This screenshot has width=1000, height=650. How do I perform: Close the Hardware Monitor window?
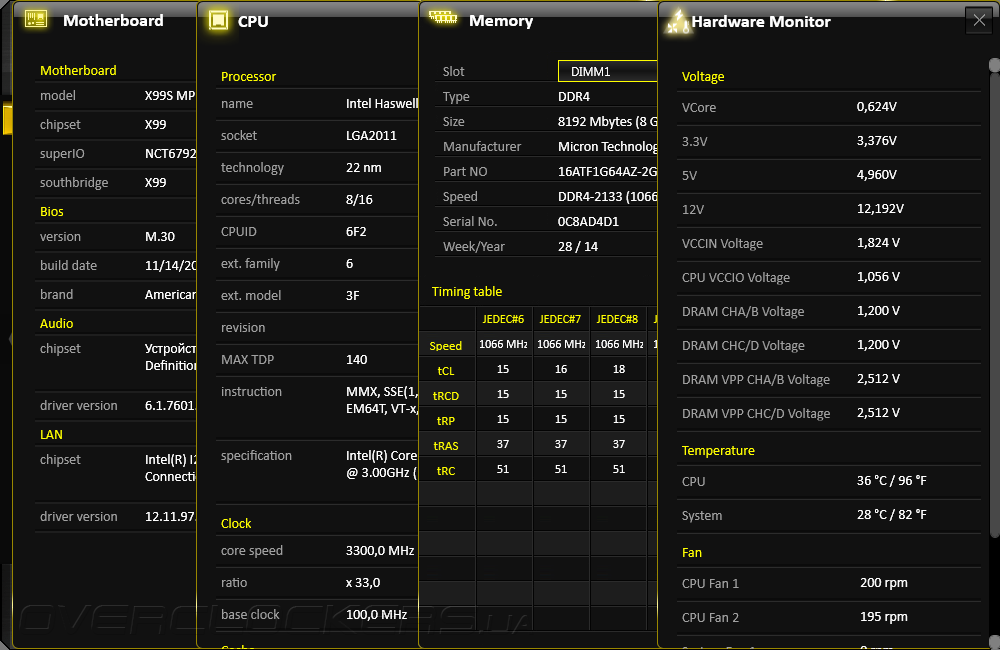[x=979, y=20]
